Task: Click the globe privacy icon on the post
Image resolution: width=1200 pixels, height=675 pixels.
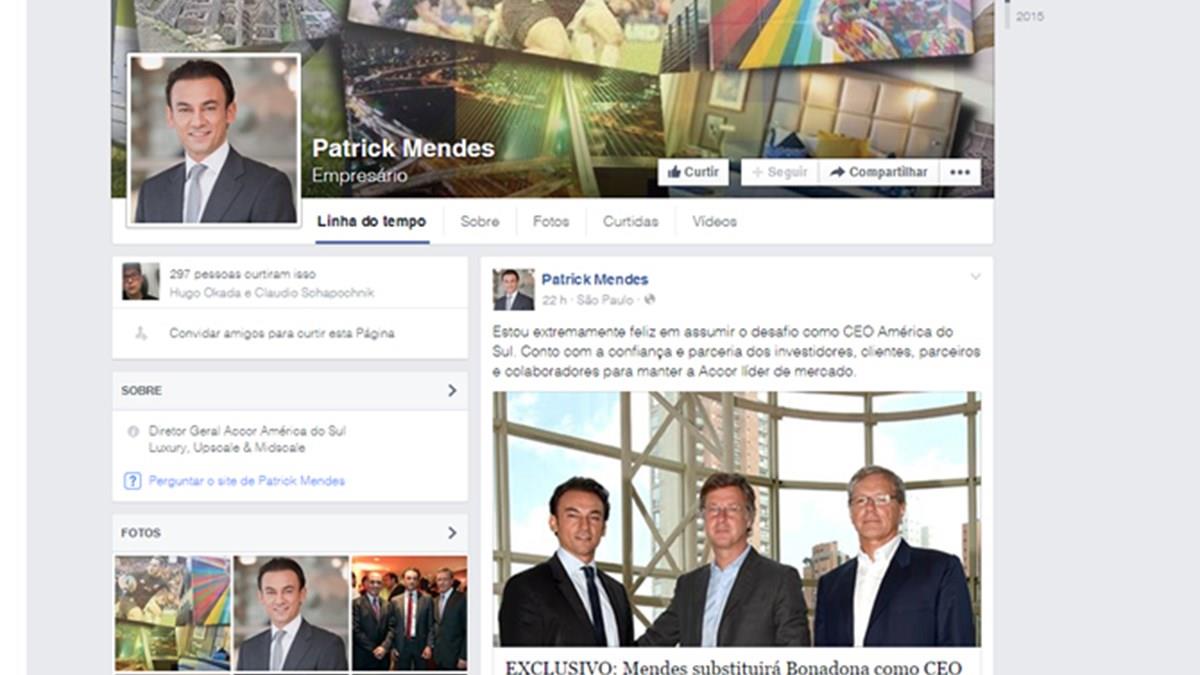Action: pyautogui.click(x=650, y=299)
